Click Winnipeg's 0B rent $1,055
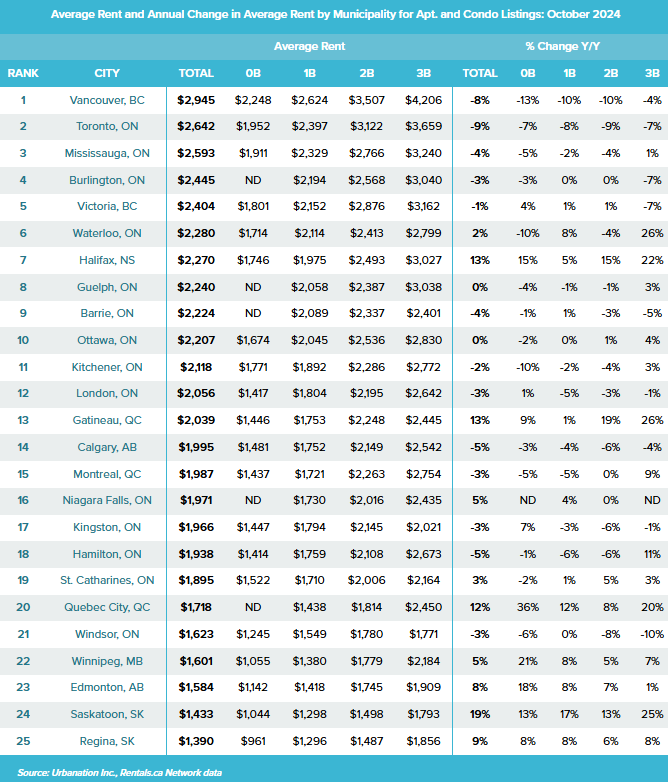The height and width of the screenshot is (782, 668). tap(253, 661)
